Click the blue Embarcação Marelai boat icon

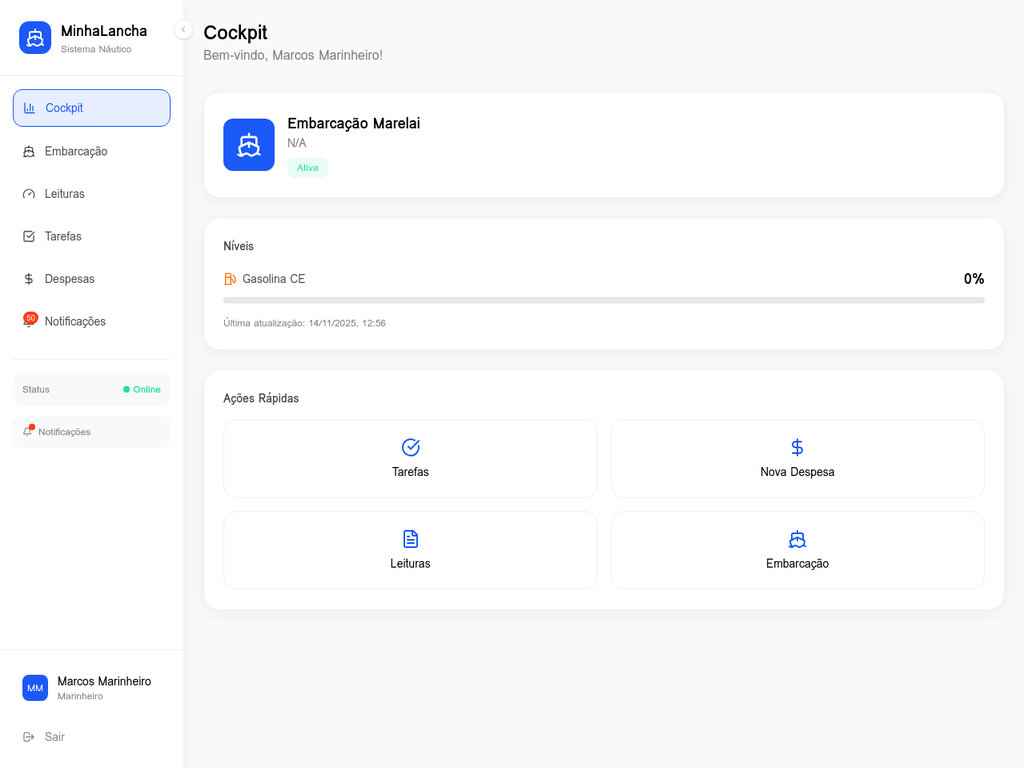[x=249, y=145]
